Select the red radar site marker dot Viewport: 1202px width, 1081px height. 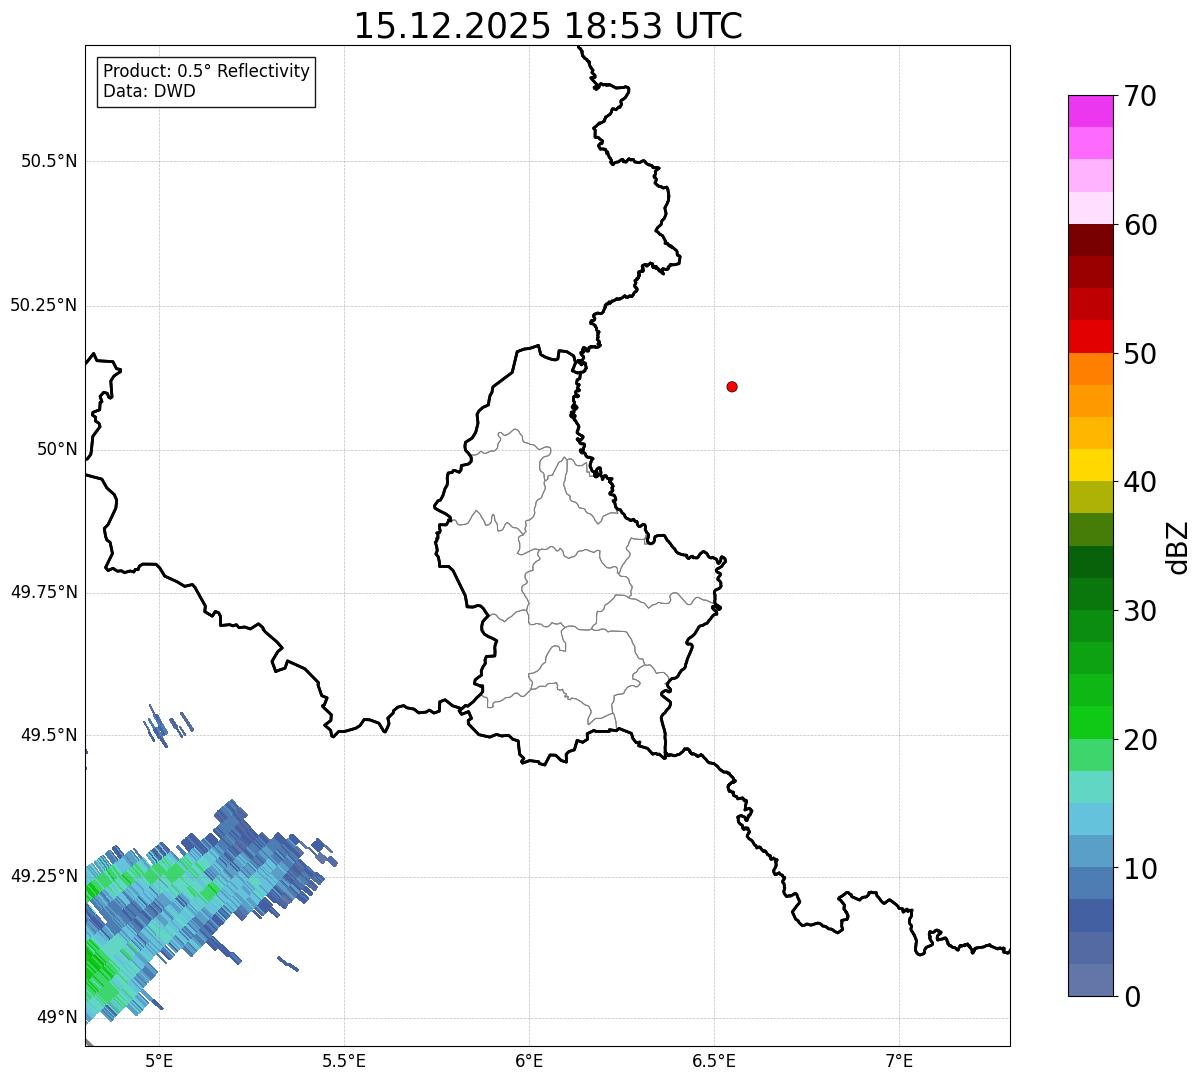pos(732,386)
